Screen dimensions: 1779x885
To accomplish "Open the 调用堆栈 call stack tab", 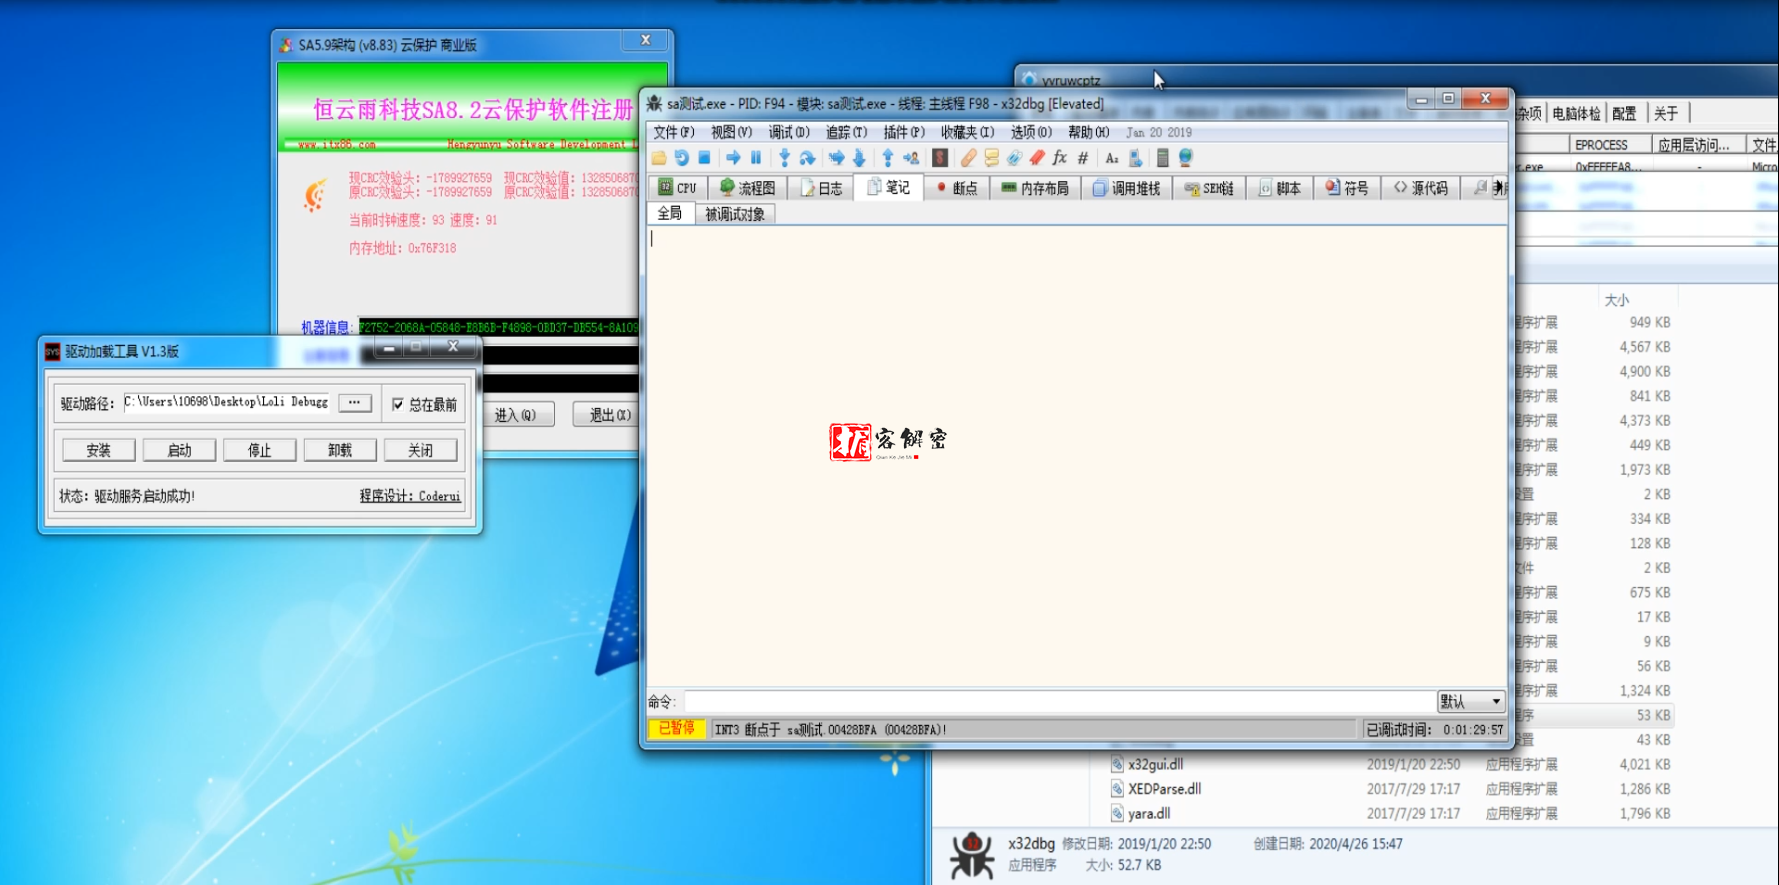I will click(1126, 188).
